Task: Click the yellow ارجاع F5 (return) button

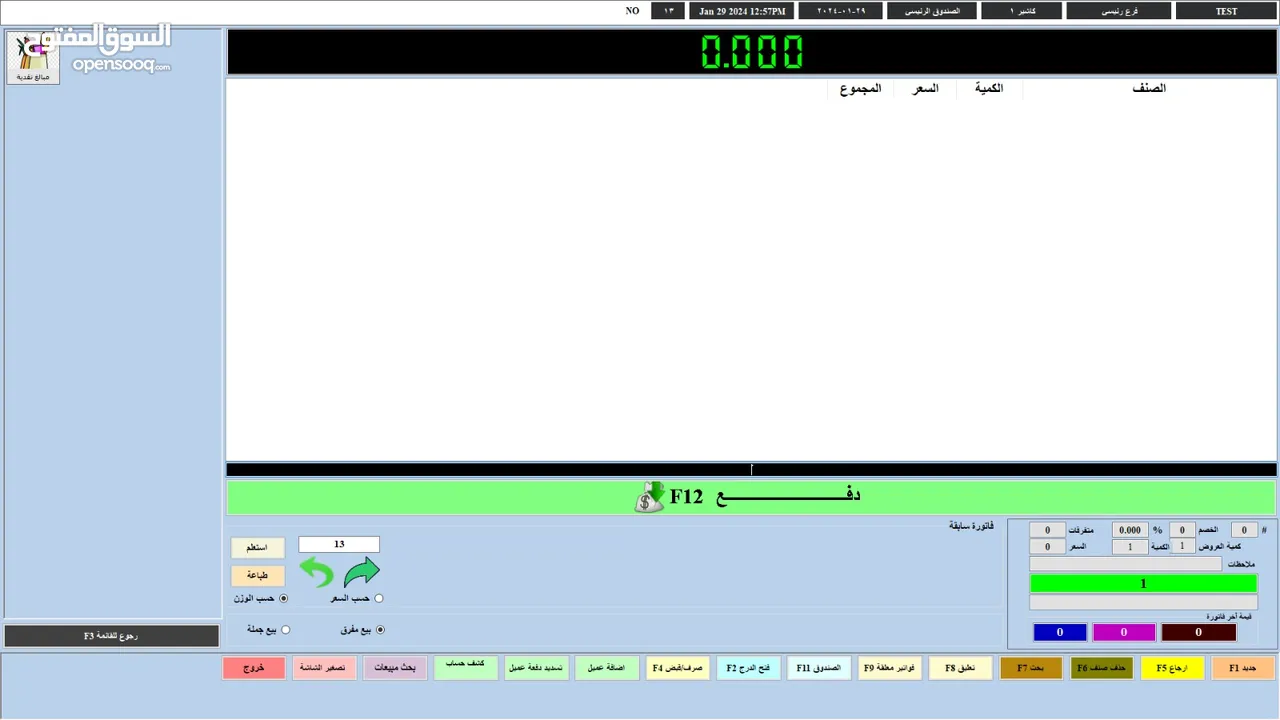Action: (x=1172, y=668)
